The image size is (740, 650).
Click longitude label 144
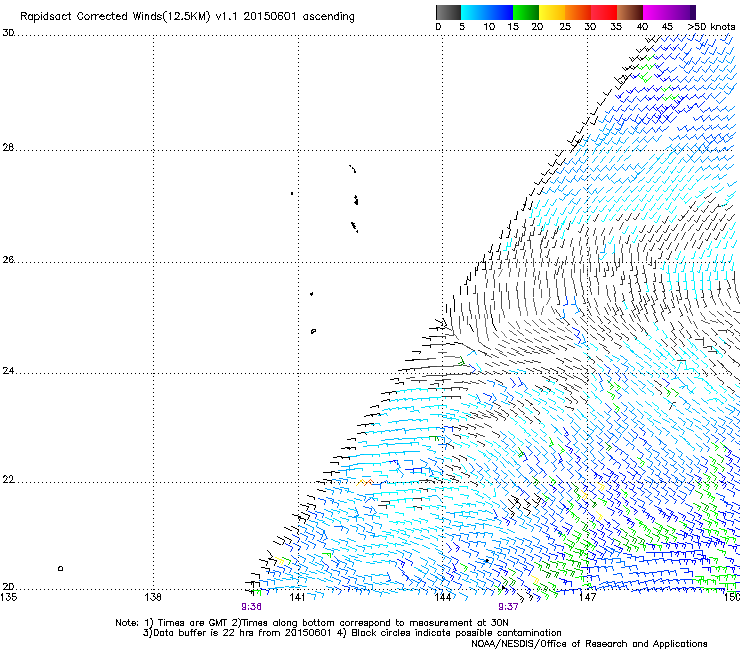443,597
